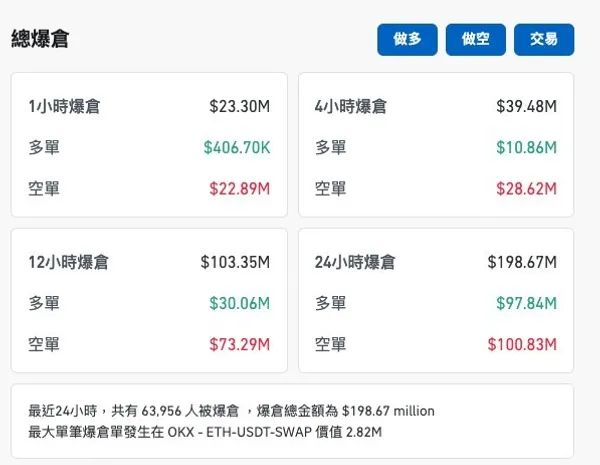The height and width of the screenshot is (465, 600).
Task: Click the green $406.70K long value
Action: pos(237,147)
